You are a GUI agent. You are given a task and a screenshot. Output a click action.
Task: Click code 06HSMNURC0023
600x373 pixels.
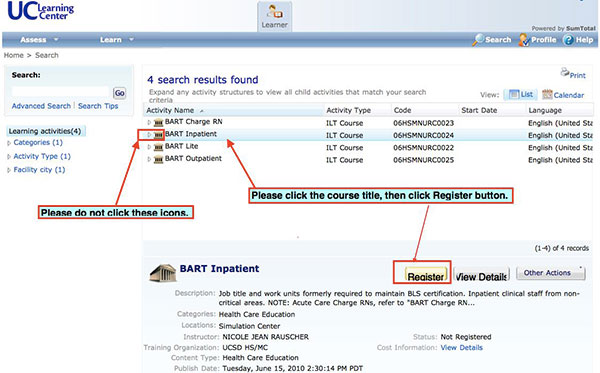pos(423,123)
